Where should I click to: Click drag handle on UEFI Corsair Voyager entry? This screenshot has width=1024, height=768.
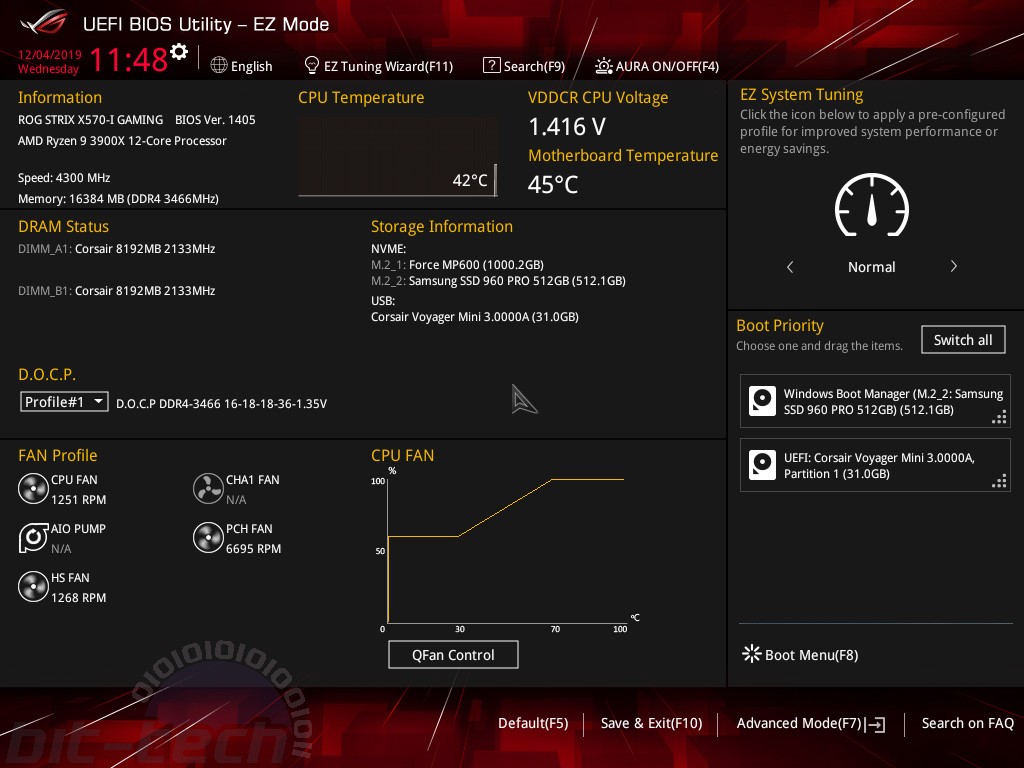point(999,481)
